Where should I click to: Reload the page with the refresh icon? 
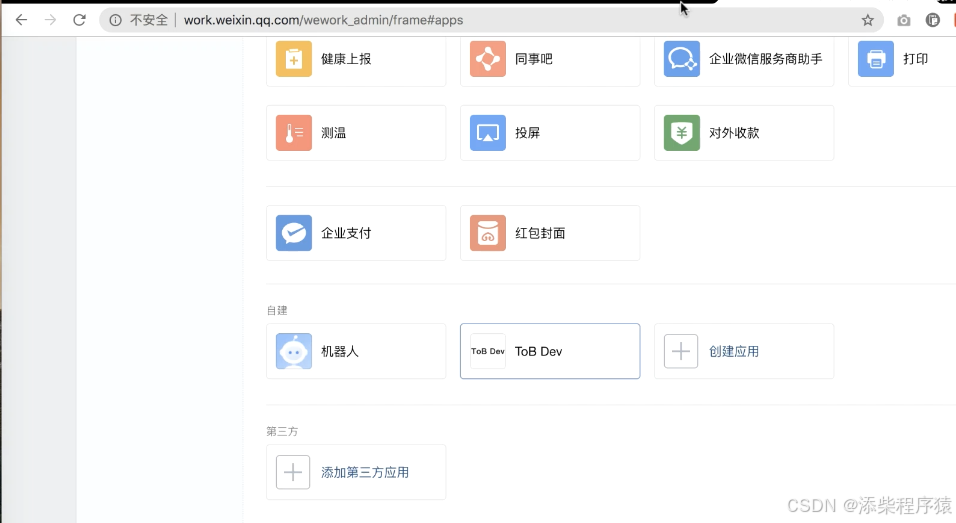coord(79,20)
